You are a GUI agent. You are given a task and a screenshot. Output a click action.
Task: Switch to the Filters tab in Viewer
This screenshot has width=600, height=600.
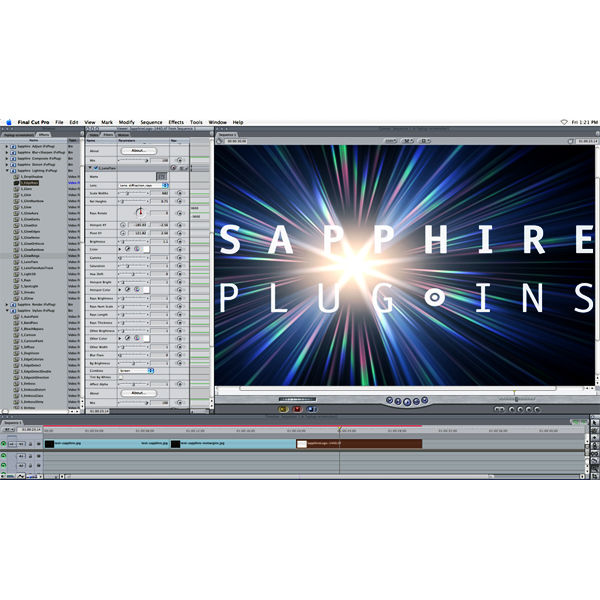pyautogui.click(x=108, y=135)
